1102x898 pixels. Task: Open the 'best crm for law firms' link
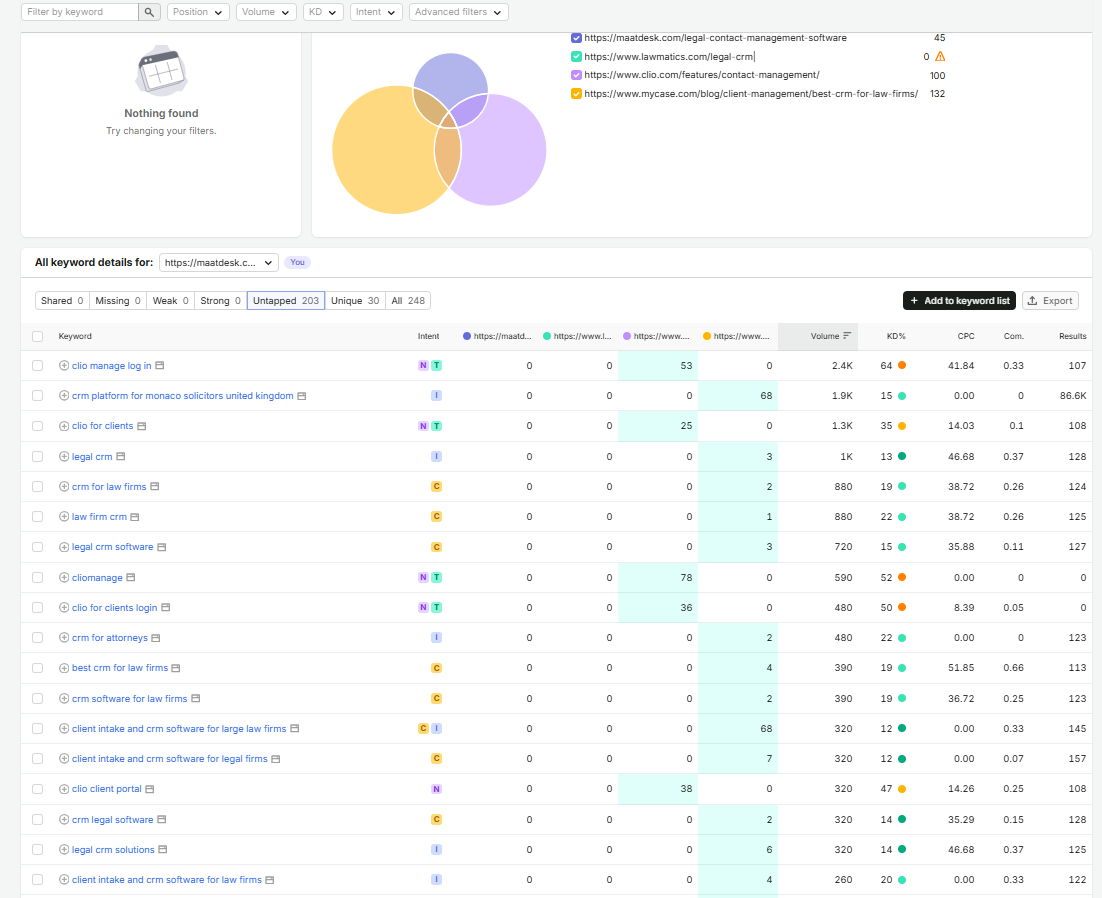120,668
